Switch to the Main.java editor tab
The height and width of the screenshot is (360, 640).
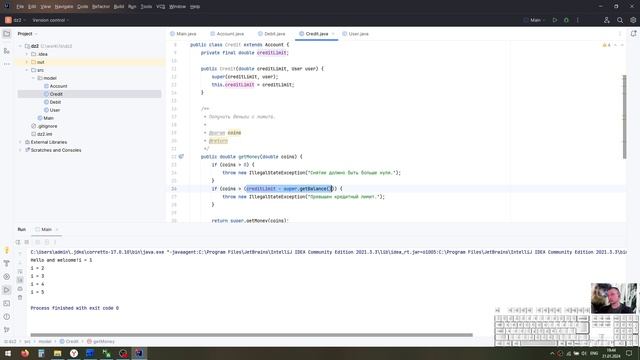point(183,34)
